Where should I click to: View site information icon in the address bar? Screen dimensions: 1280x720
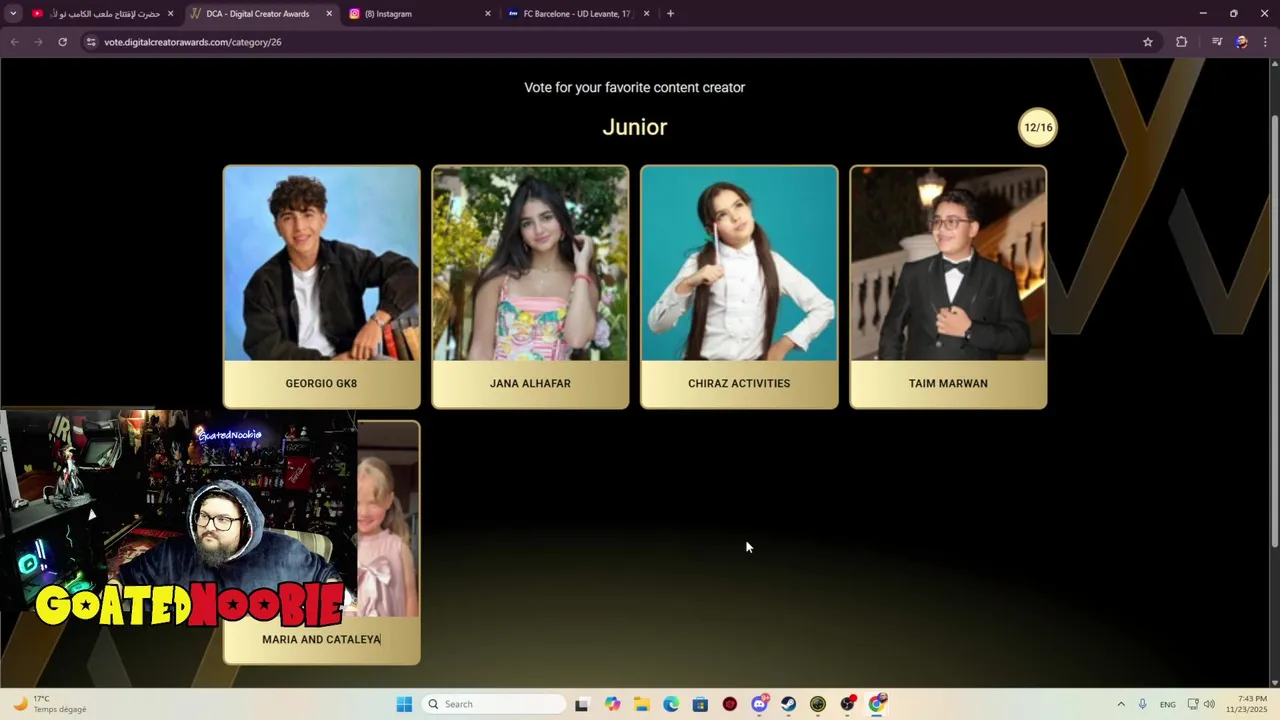pos(91,42)
